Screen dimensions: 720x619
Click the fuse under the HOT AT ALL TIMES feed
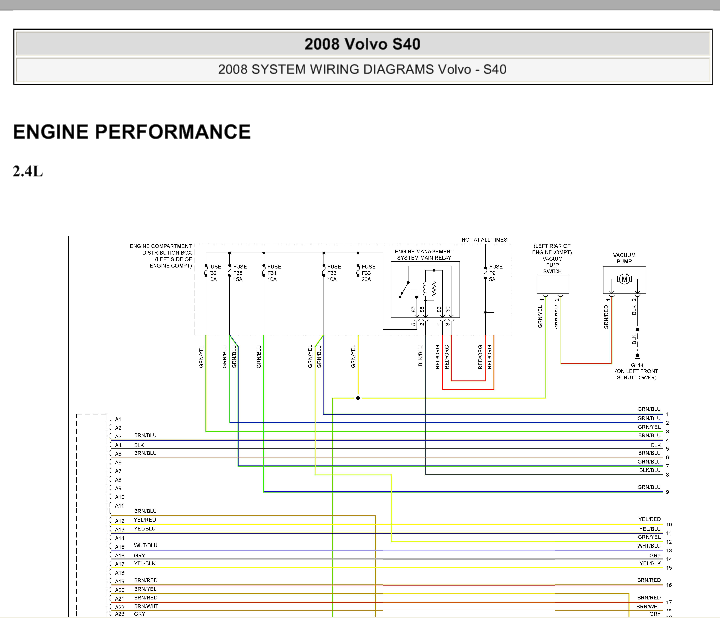pos(486,273)
